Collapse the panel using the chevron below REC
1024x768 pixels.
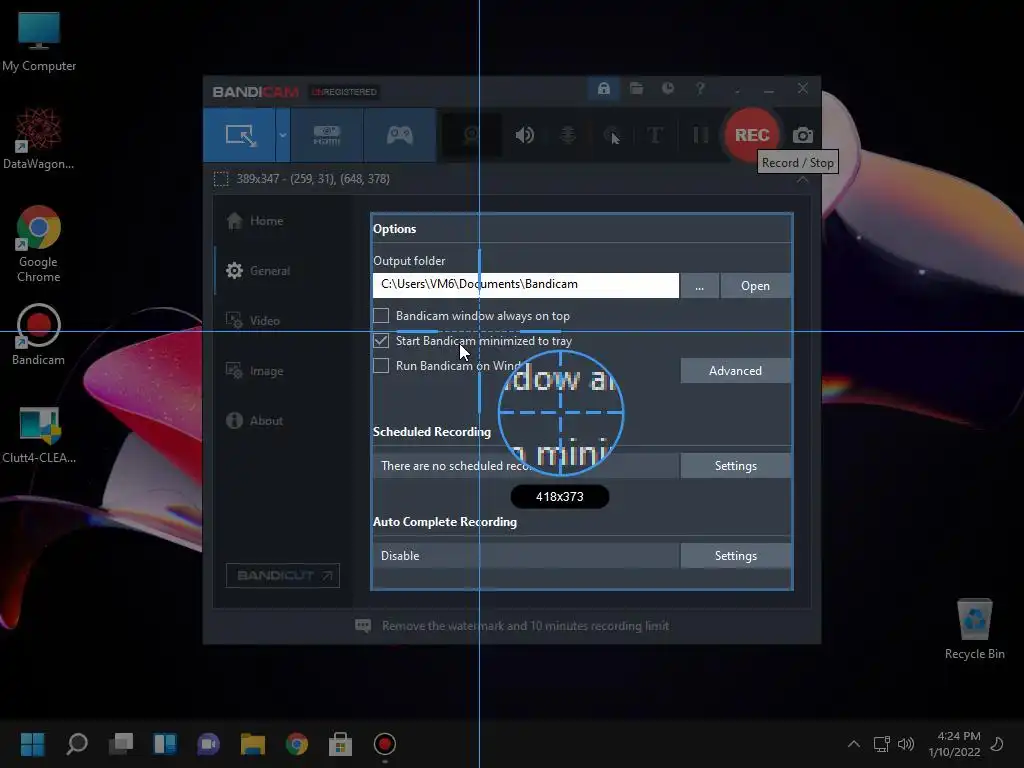[x=803, y=180]
